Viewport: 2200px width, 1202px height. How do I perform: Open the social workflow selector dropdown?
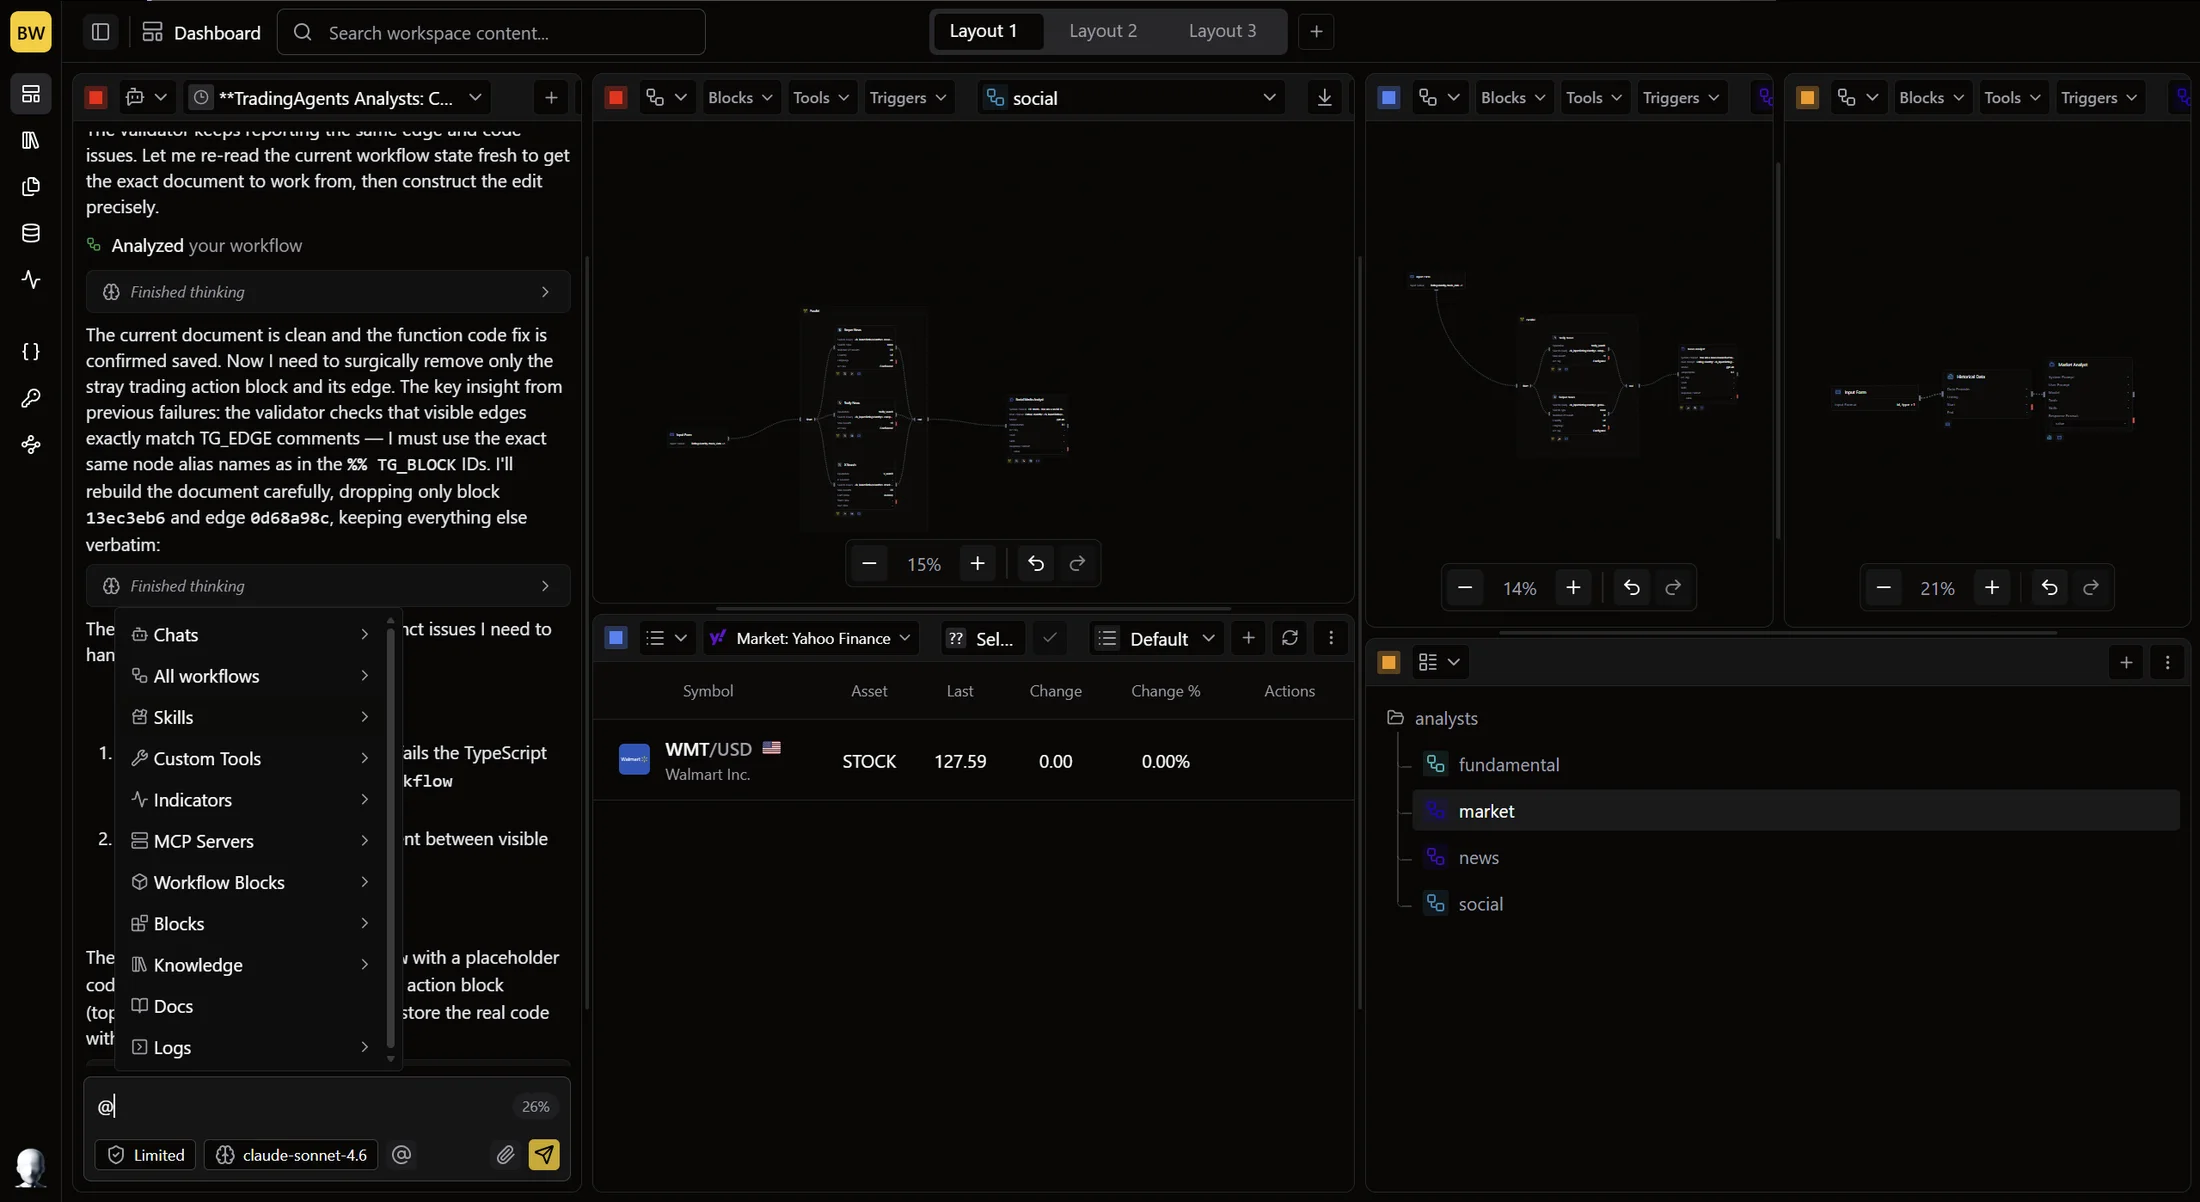1130,97
